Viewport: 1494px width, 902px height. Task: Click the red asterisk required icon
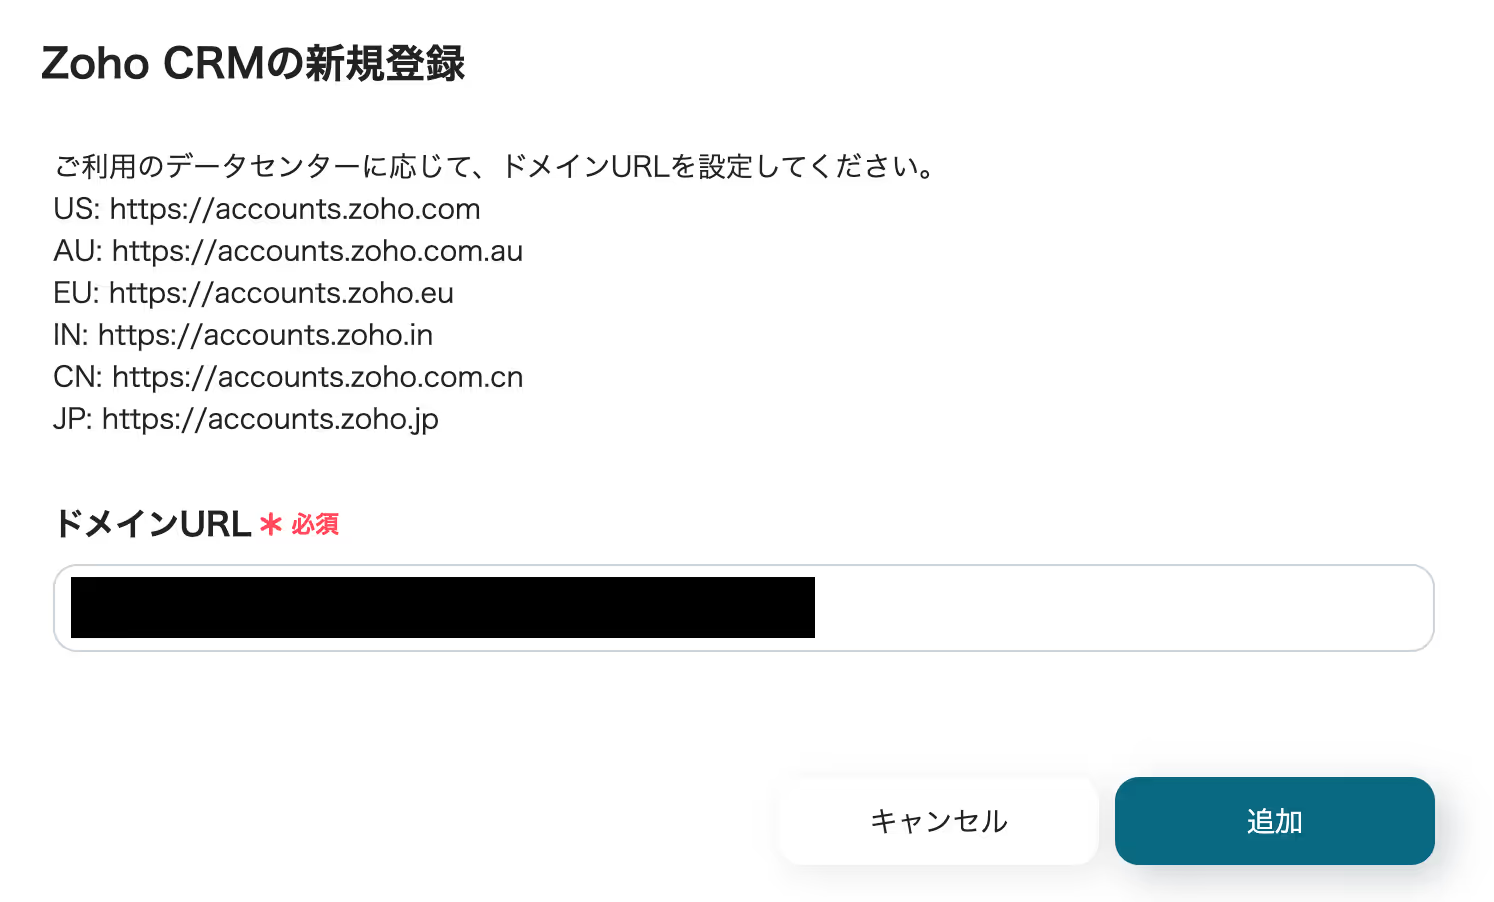[x=270, y=524]
